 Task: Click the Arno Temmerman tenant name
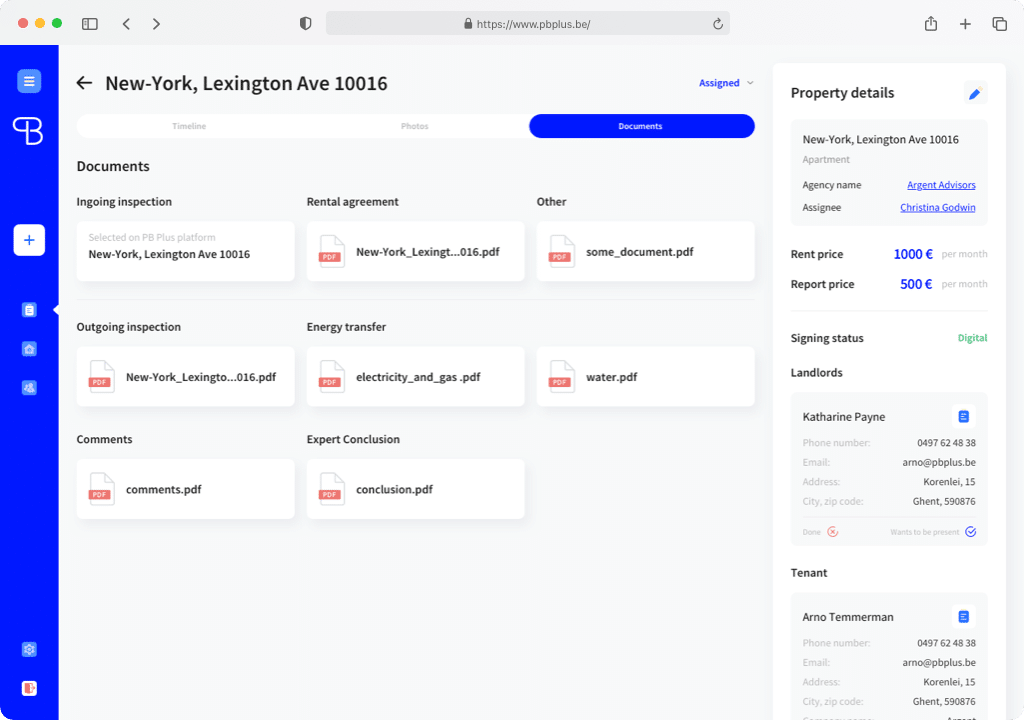848,617
